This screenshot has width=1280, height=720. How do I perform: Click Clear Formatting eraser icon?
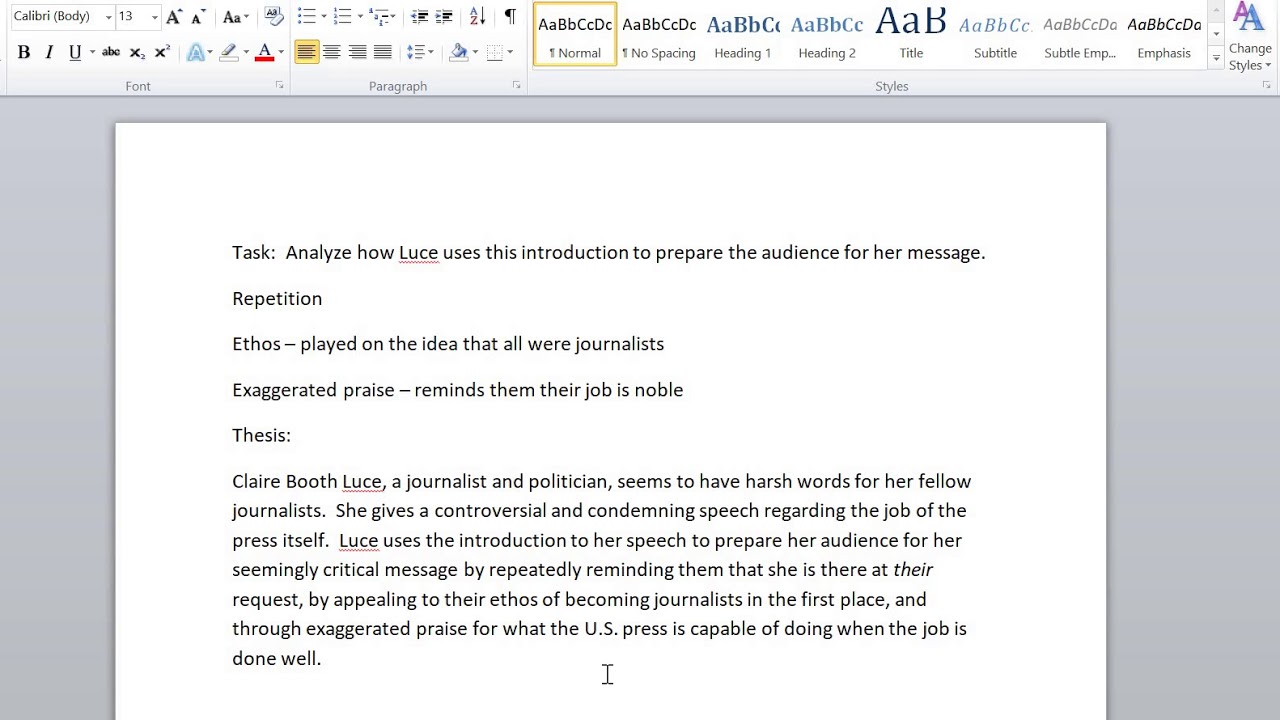273,16
